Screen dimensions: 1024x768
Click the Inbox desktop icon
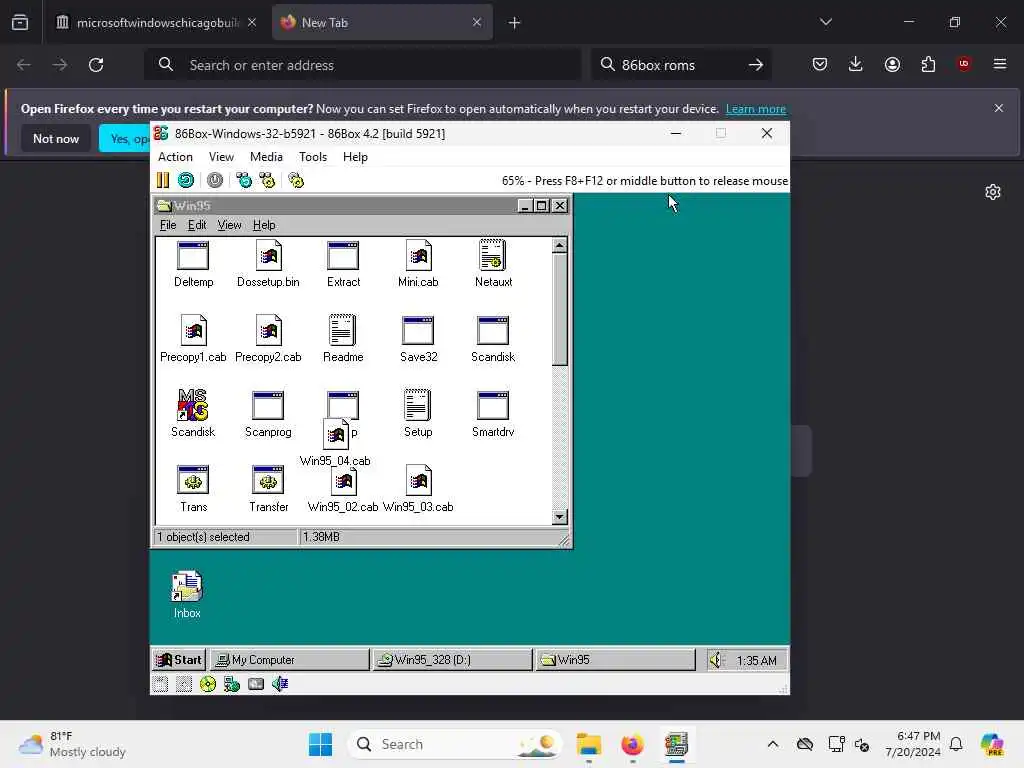(x=187, y=595)
